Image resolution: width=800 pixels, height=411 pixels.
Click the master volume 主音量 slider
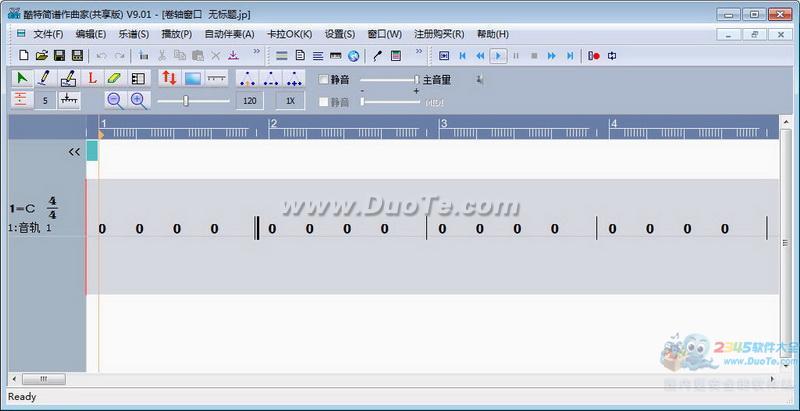(390, 80)
